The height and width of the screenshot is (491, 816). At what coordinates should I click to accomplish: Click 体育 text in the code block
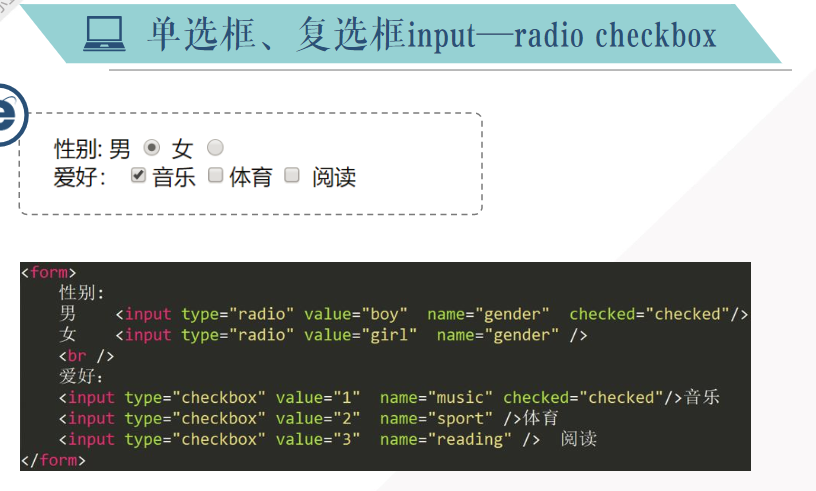click(x=541, y=418)
